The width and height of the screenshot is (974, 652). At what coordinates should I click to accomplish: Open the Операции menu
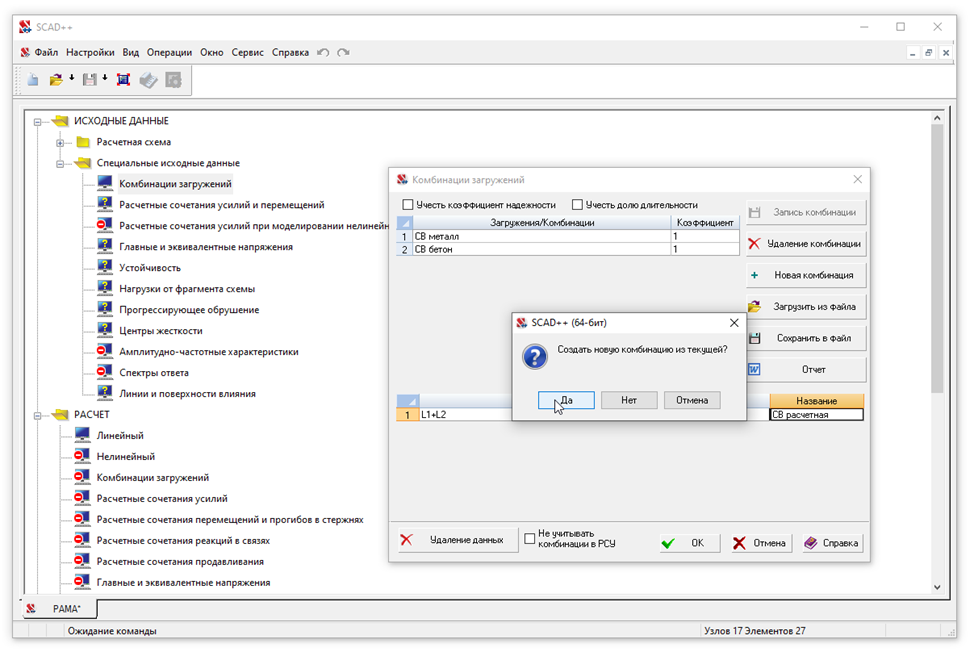tap(169, 52)
